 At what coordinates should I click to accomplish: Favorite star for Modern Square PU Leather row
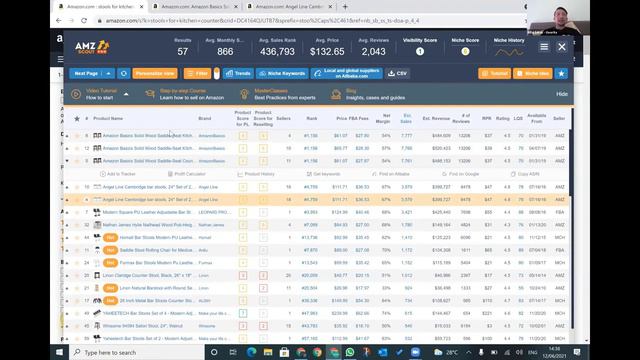[77, 212]
